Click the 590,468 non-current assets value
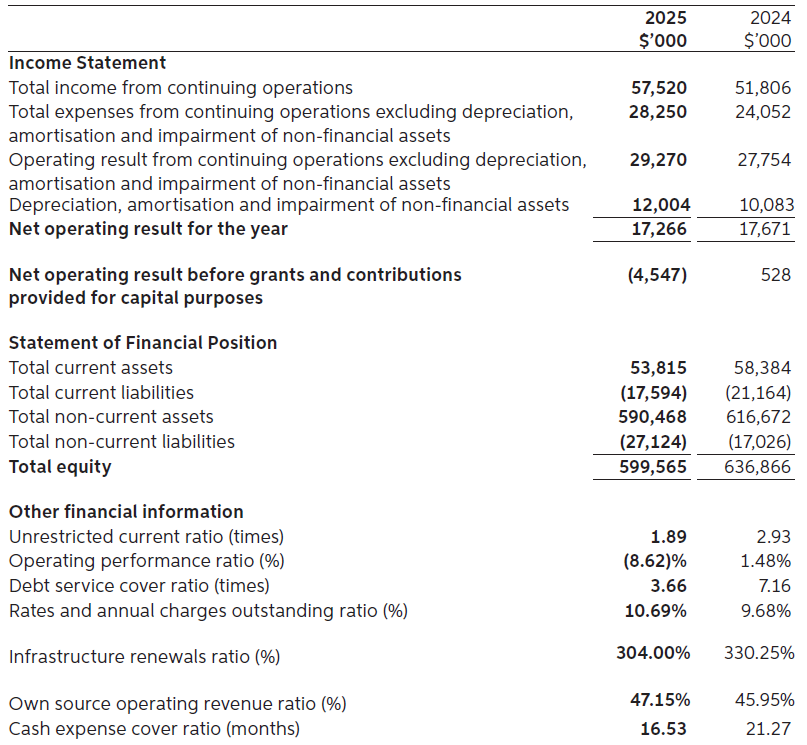This screenshot has height=745, width=807. (653, 417)
